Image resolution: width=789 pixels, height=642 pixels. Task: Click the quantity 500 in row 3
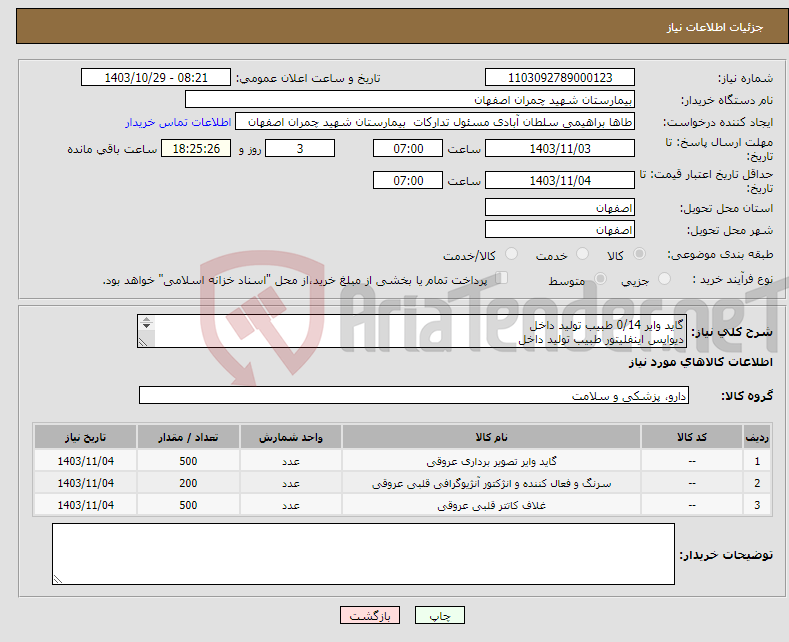(188, 505)
